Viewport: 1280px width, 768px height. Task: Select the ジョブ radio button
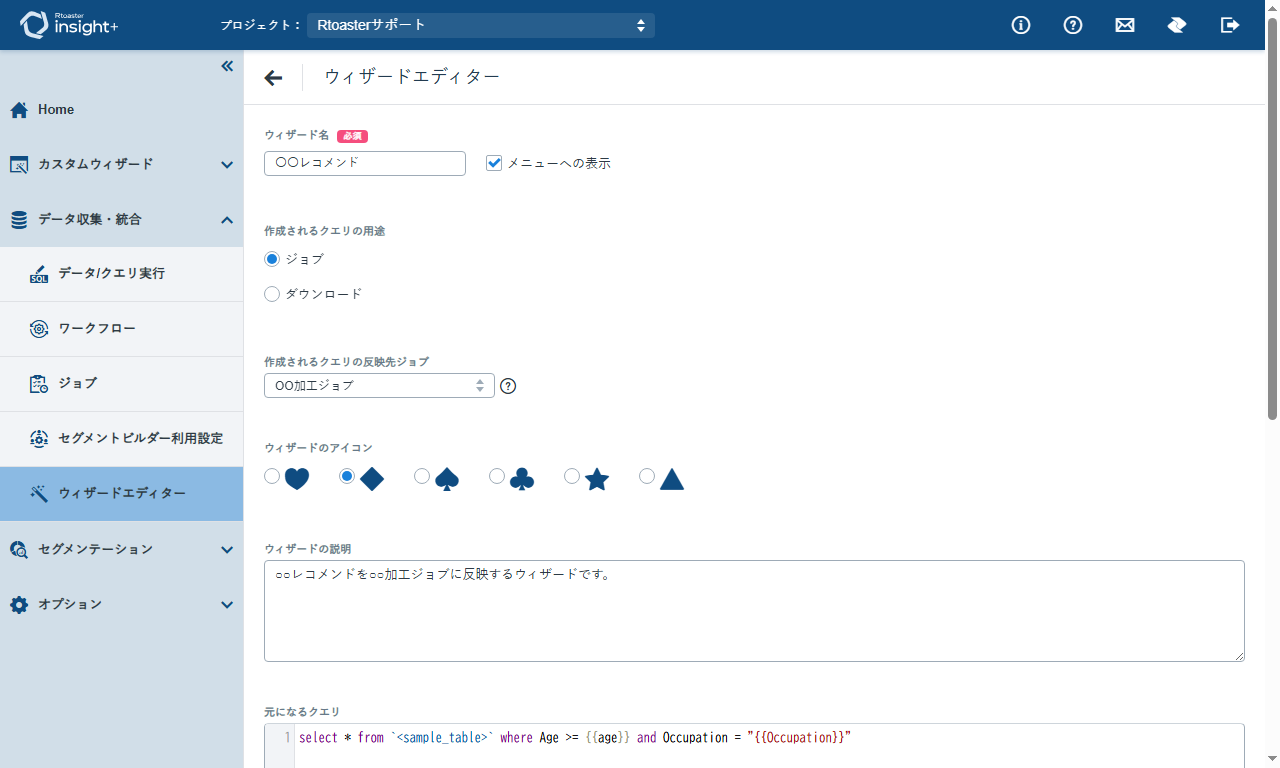pos(272,259)
